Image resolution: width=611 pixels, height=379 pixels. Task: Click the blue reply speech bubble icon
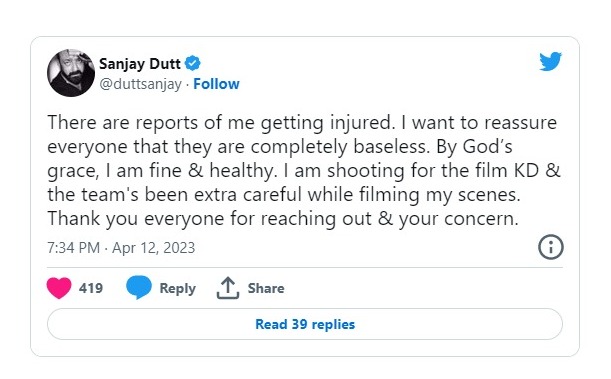coord(139,287)
